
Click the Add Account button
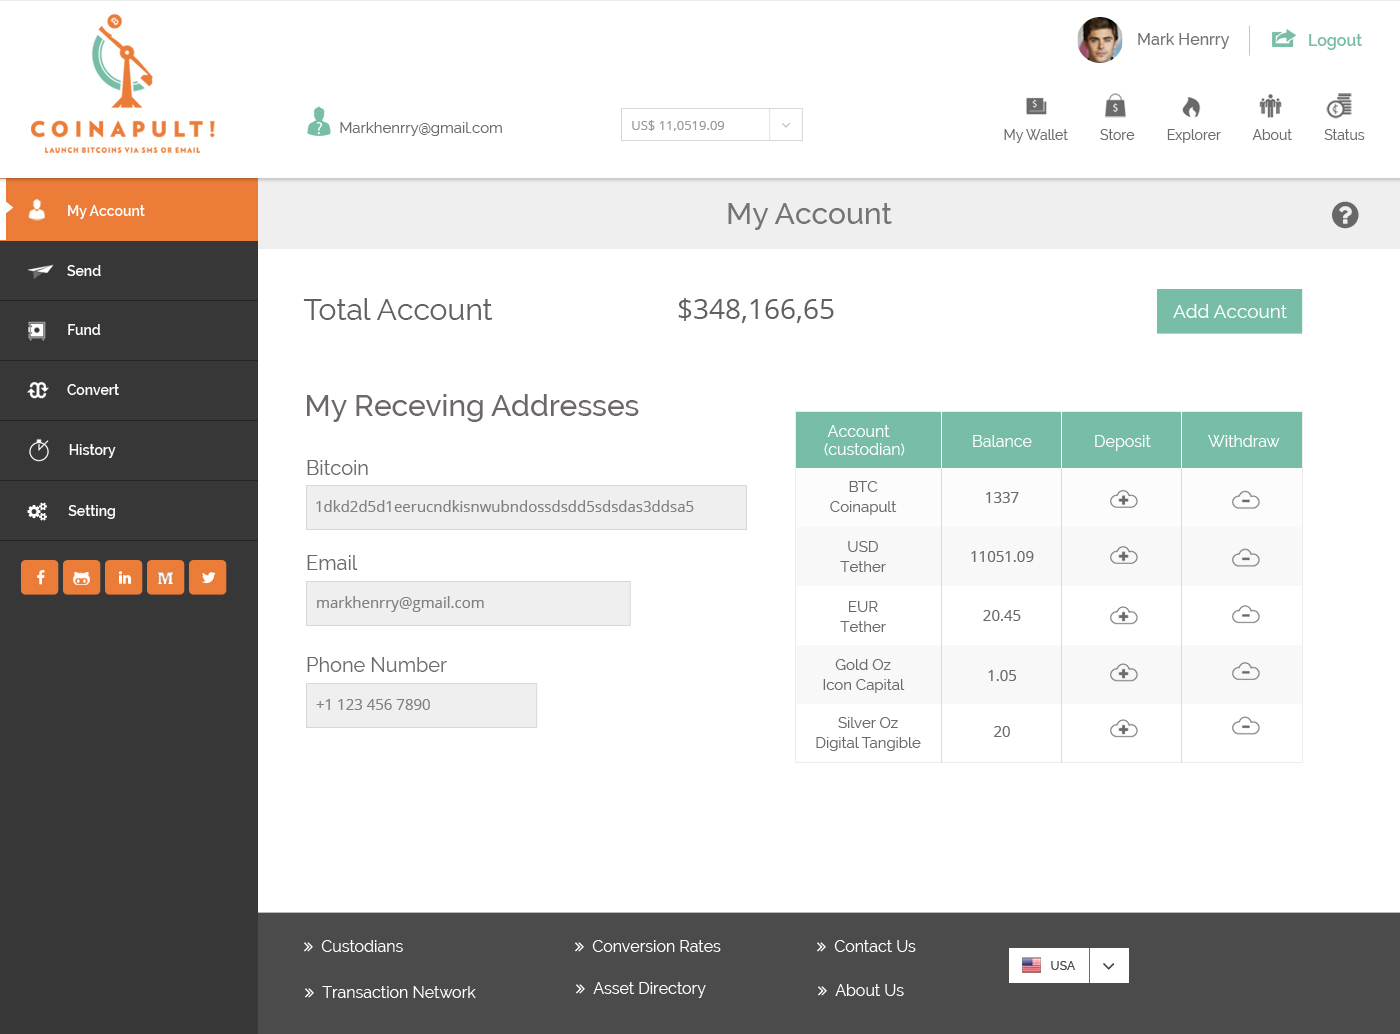pyautogui.click(x=1229, y=311)
